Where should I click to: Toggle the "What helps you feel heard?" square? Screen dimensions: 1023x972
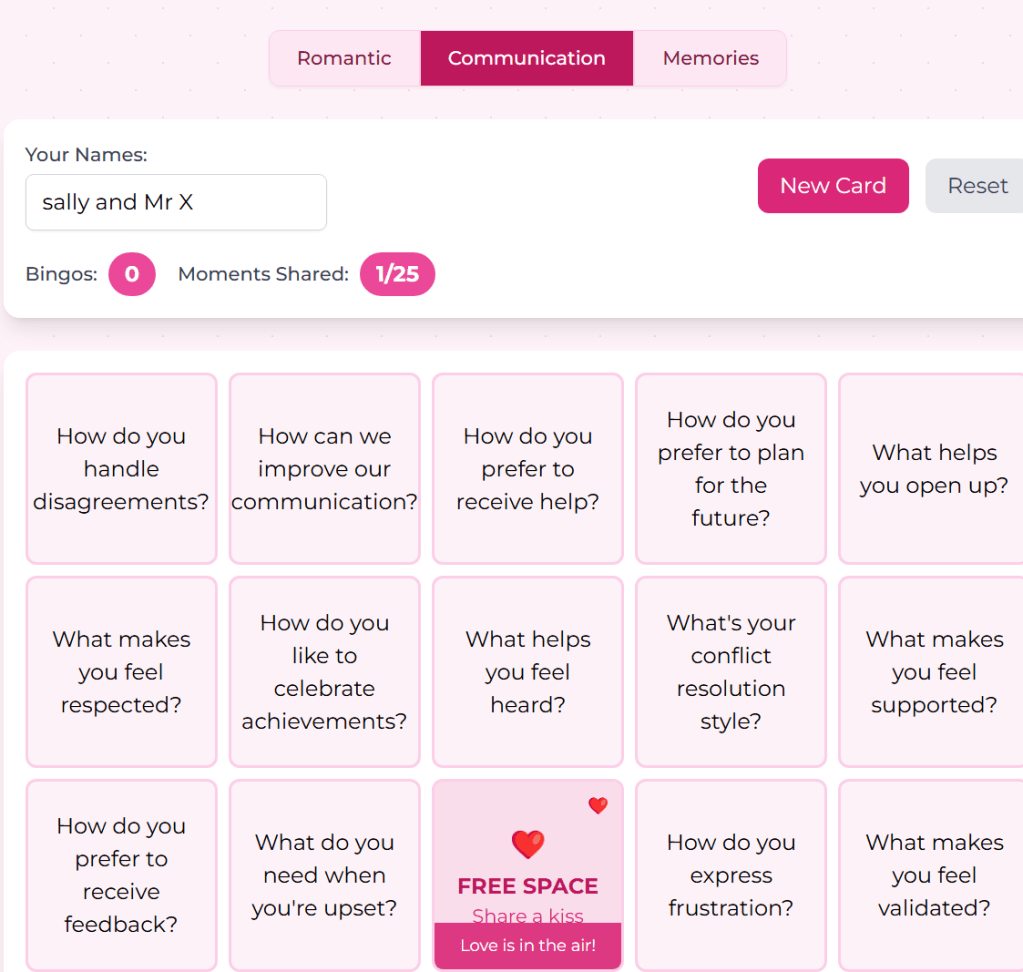527,672
